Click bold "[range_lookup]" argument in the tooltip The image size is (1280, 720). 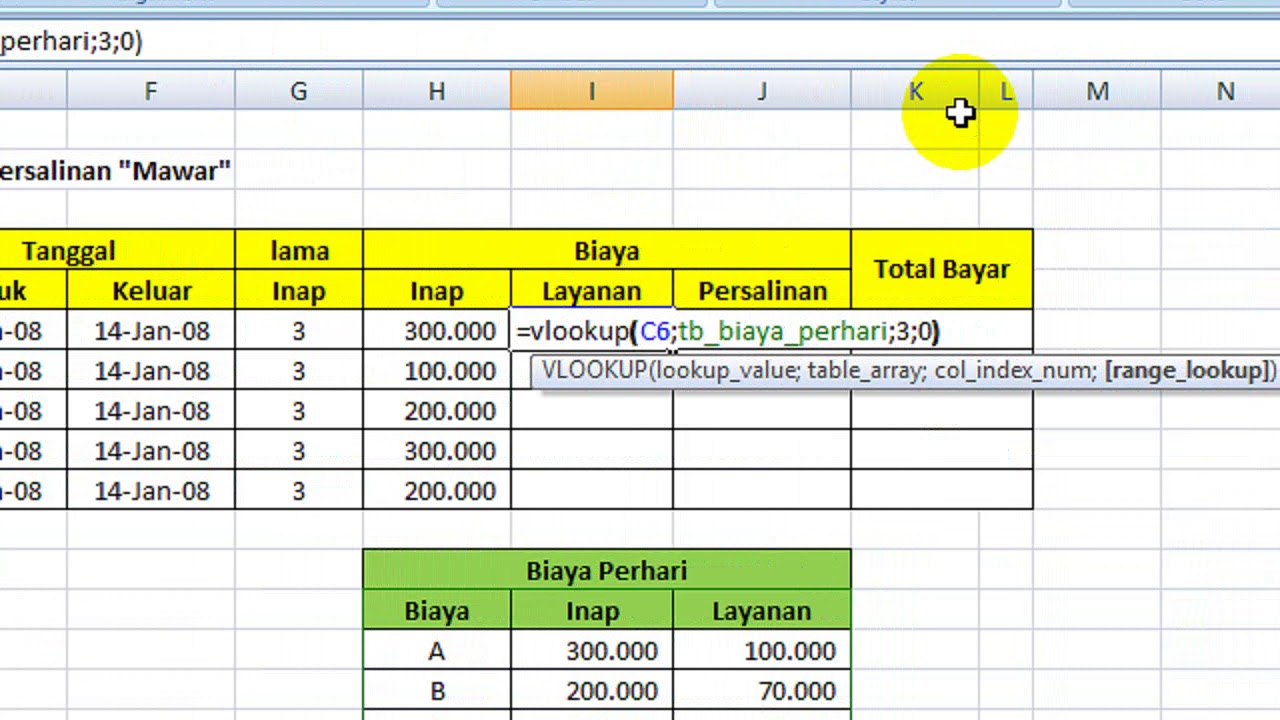1187,371
